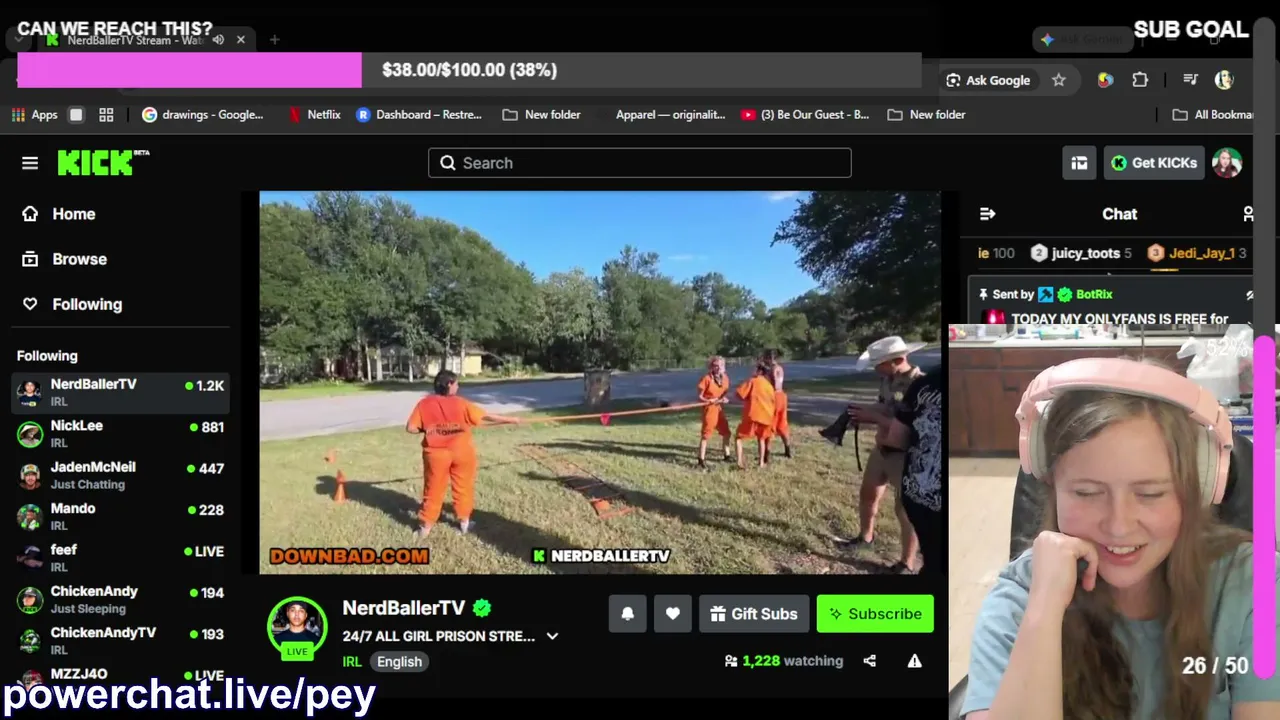This screenshot has width=1280, height=720.
Task: Open the ChickenAndyTV channel
Action: click(120, 641)
